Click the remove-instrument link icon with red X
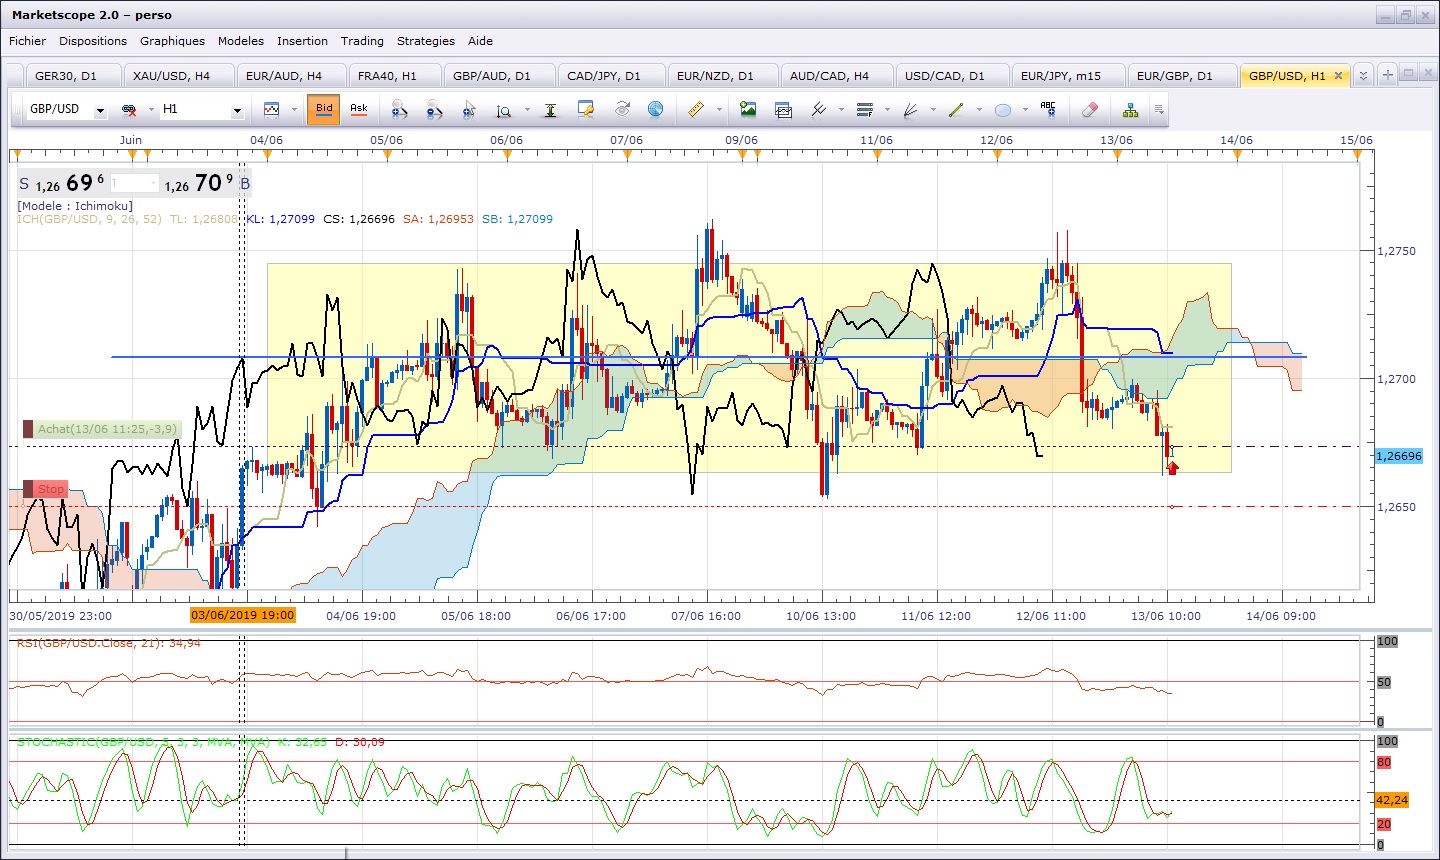 (x=129, y=109)
